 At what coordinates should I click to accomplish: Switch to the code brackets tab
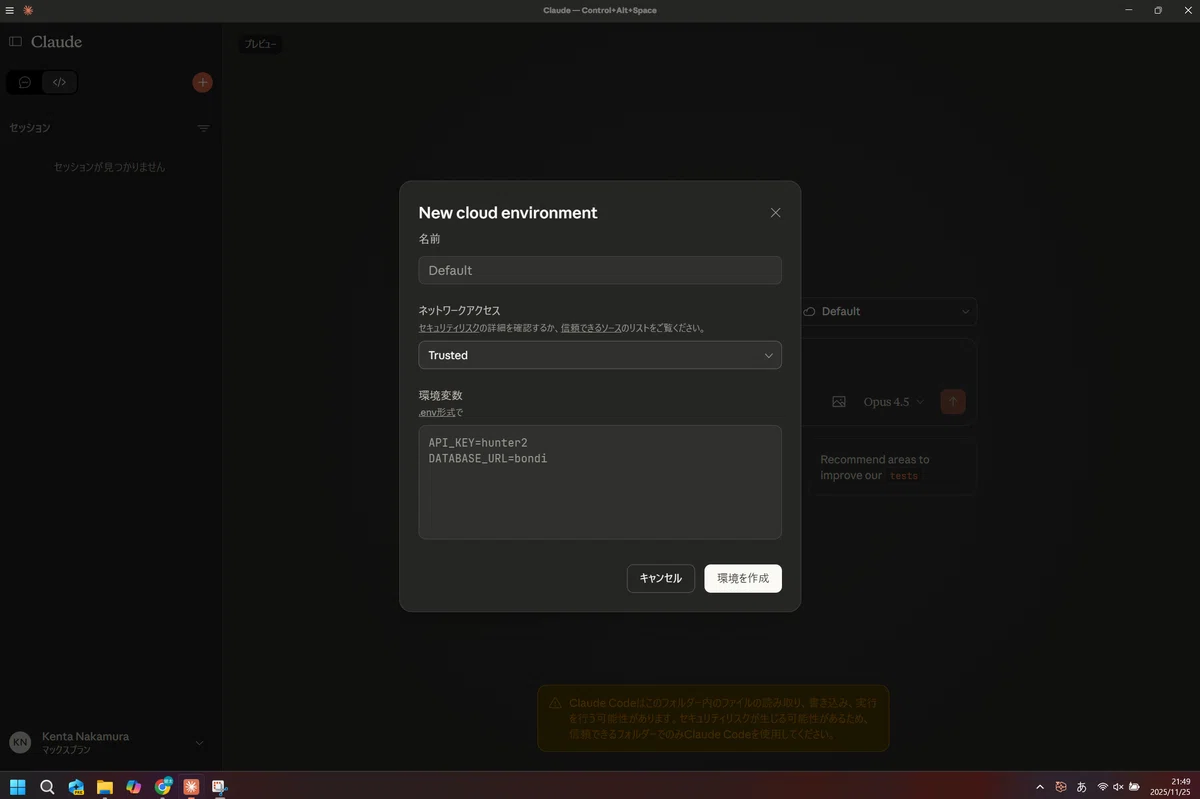point(59,82)
